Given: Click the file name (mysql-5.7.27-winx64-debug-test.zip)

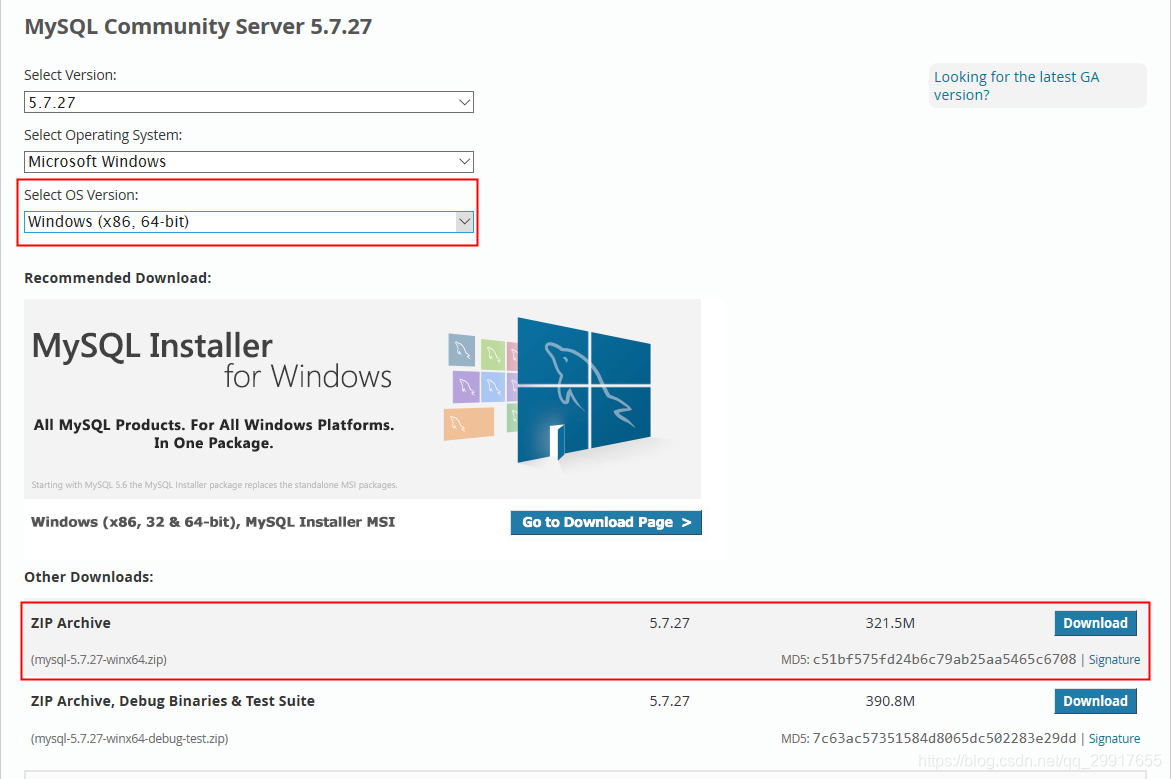Looking at the screenshot, I should [x=129, y=739].
